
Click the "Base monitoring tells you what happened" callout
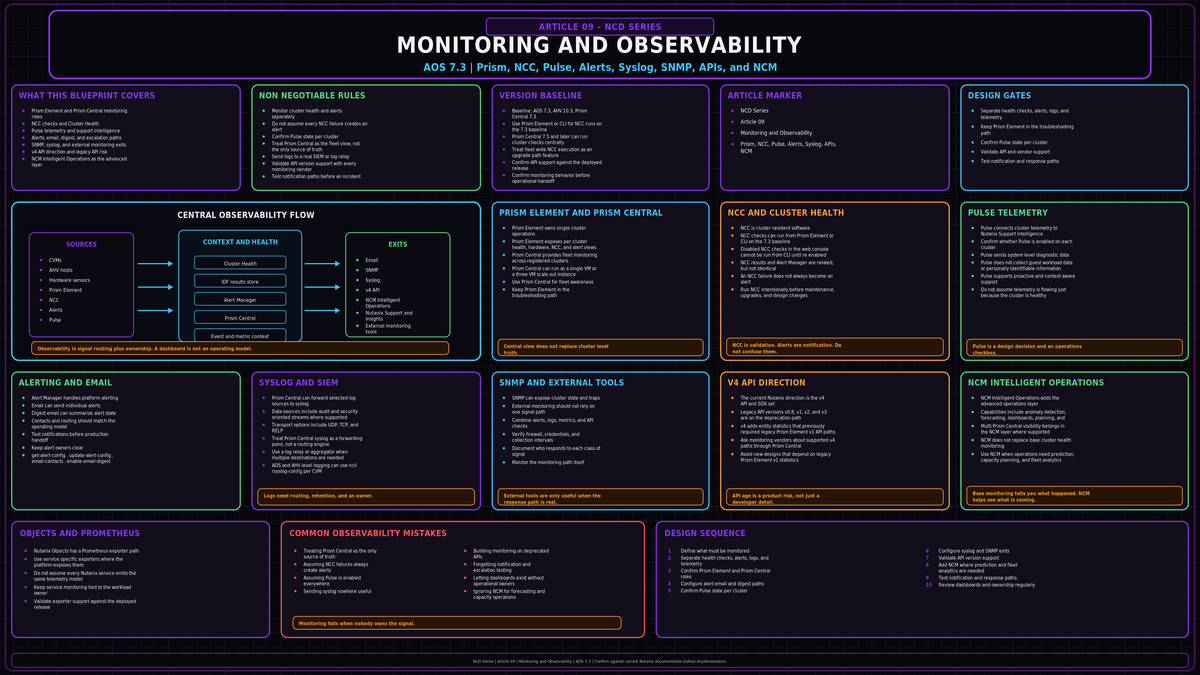click(1075, 496)
